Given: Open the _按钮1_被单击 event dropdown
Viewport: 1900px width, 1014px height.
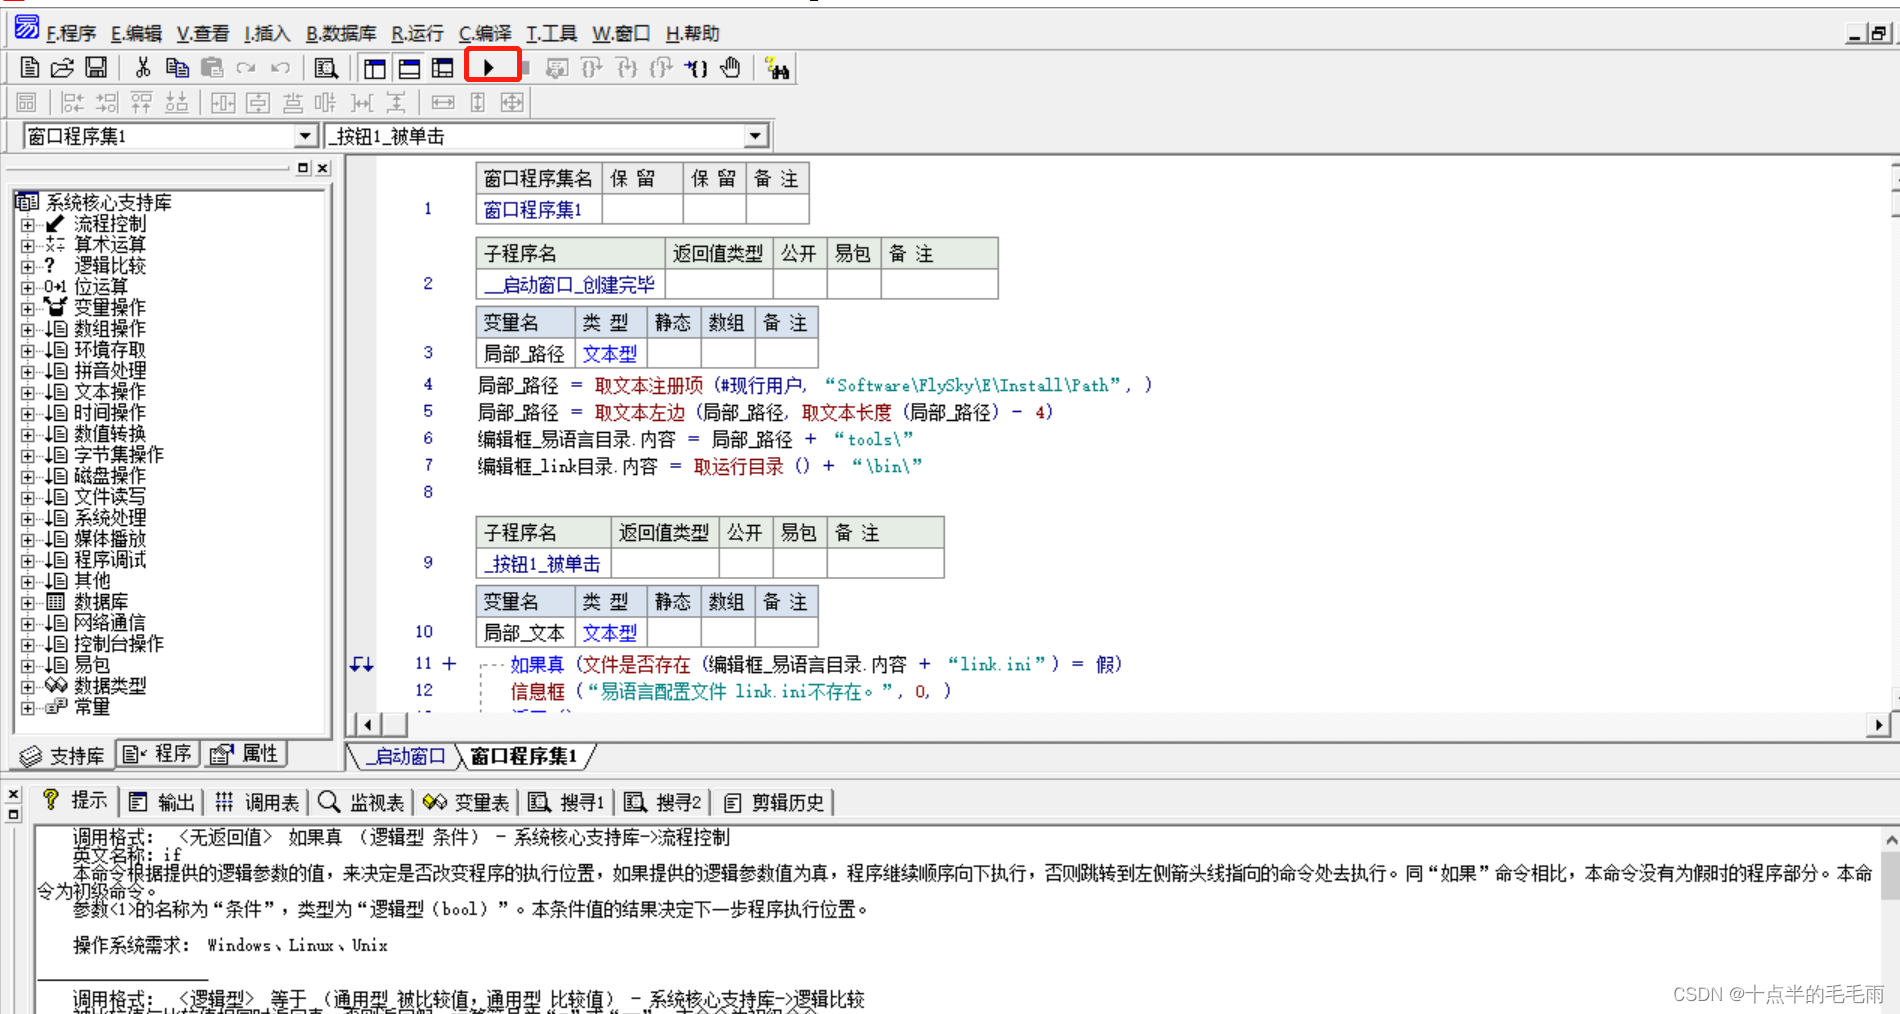Looking at the screenshot, I should pyautogui.click(x=757, y=135).
